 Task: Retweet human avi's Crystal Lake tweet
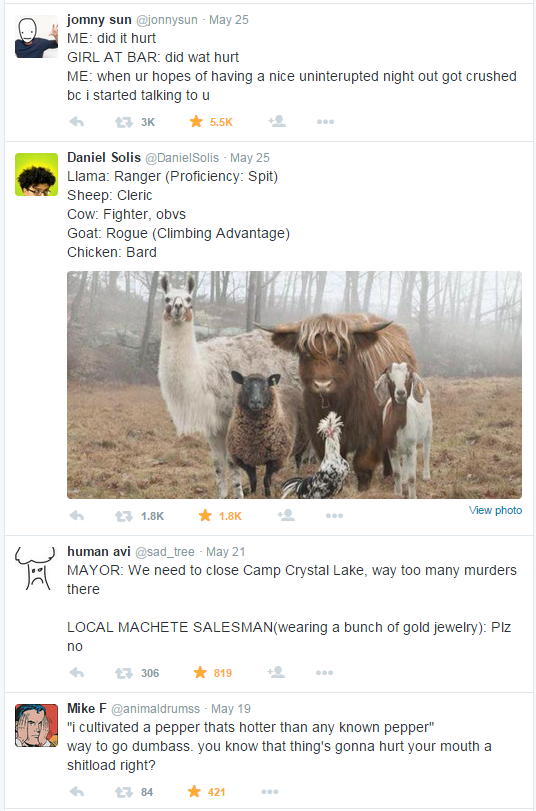(124, 673)
